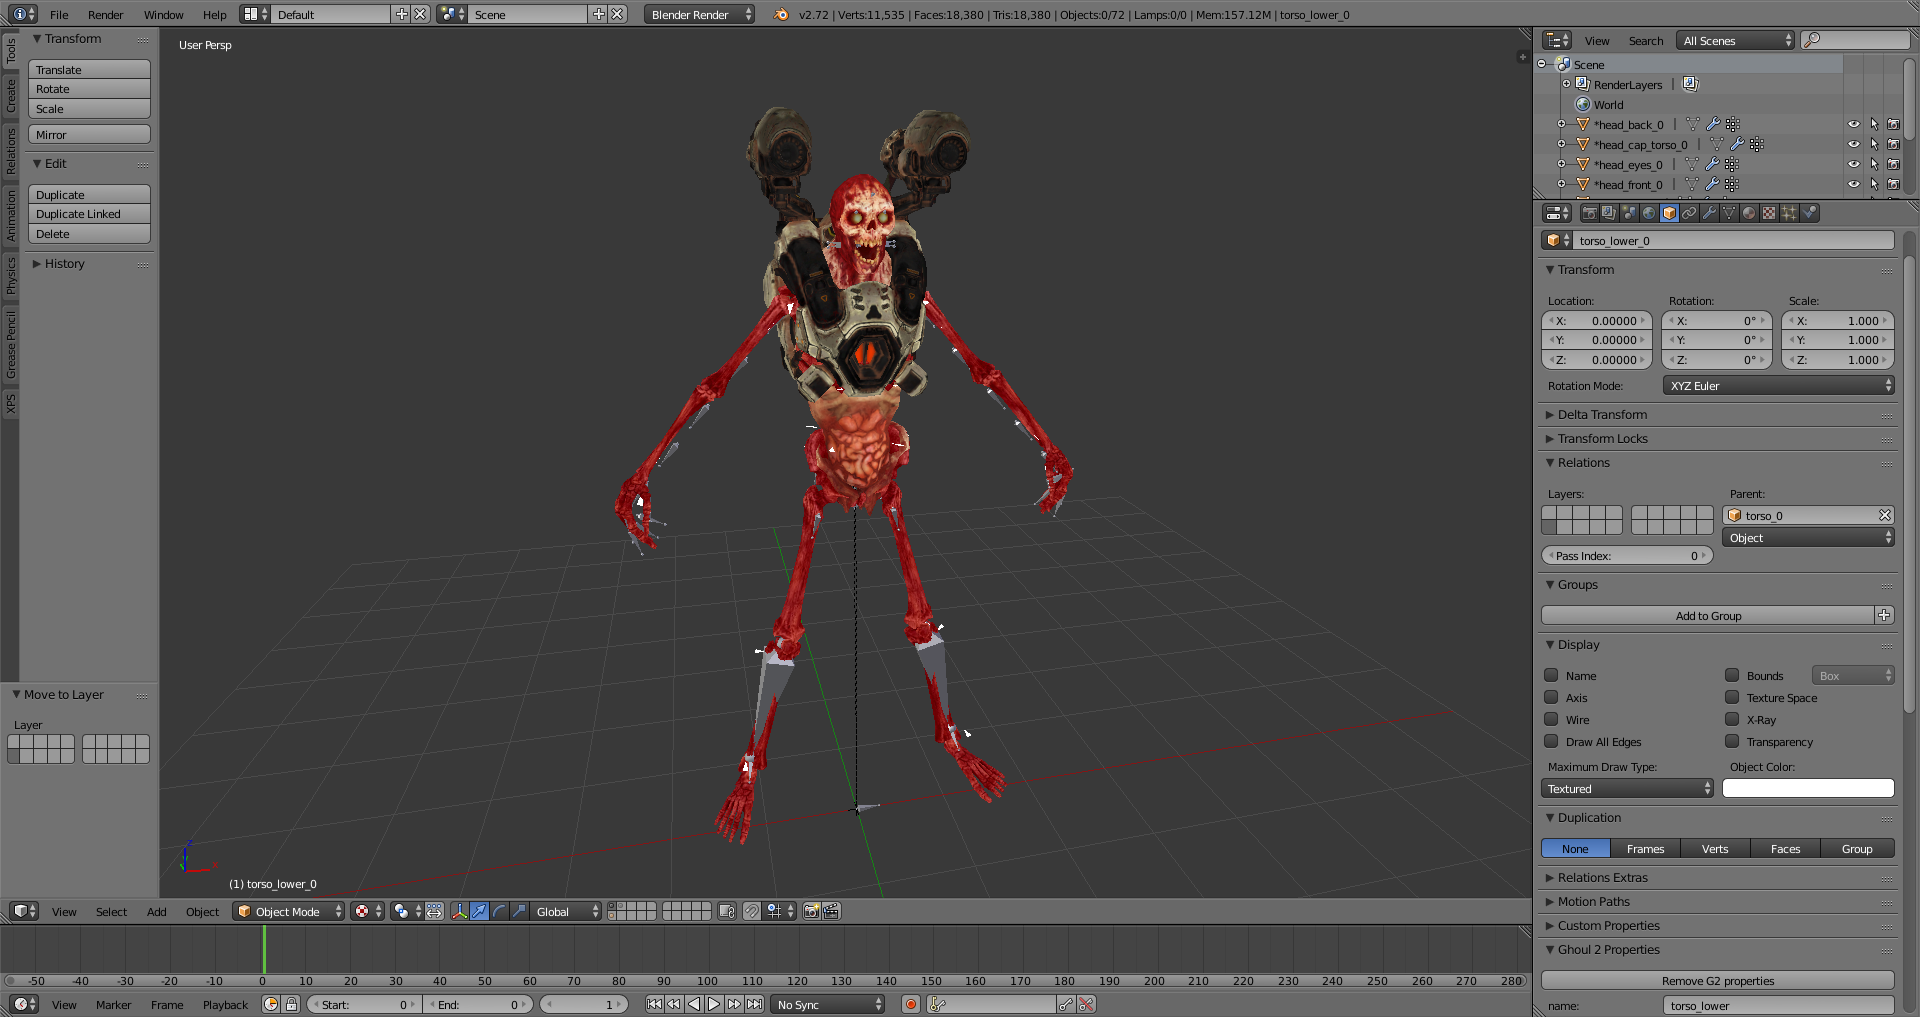Open the Object Mode dropdown
The height and width of the screenshot is (1017, 1920).
289,911
